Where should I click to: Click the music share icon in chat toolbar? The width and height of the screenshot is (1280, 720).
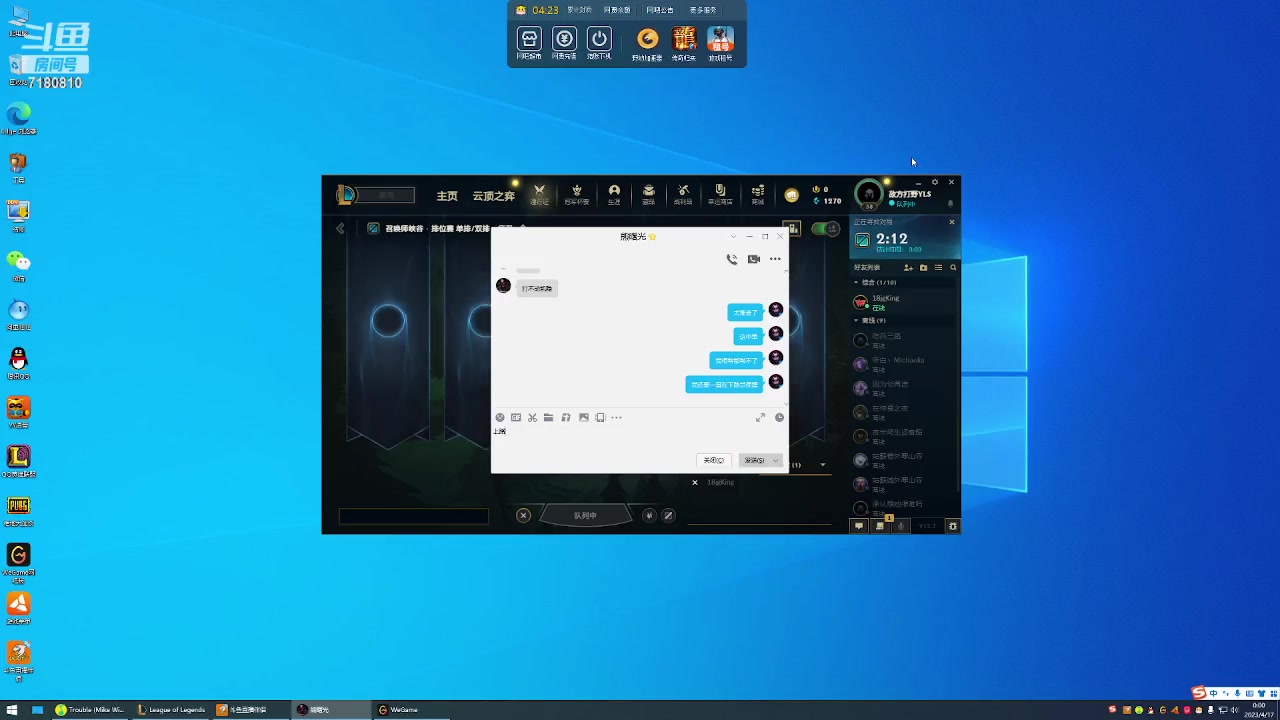click(x=566, y=417)
